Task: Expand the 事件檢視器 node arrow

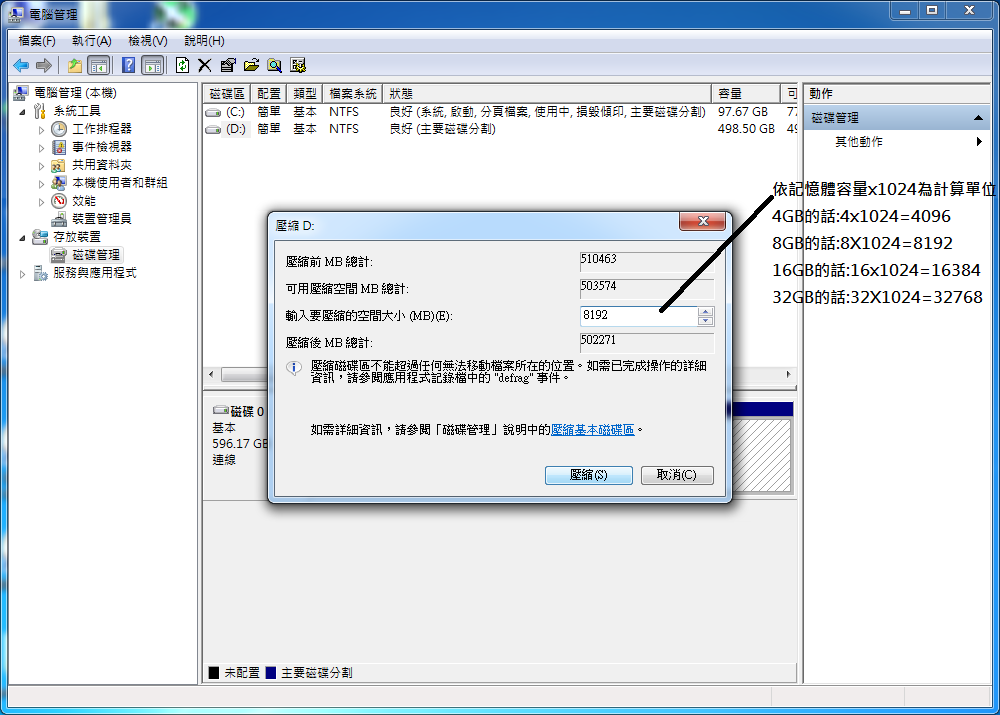Action: click(41, 147)
